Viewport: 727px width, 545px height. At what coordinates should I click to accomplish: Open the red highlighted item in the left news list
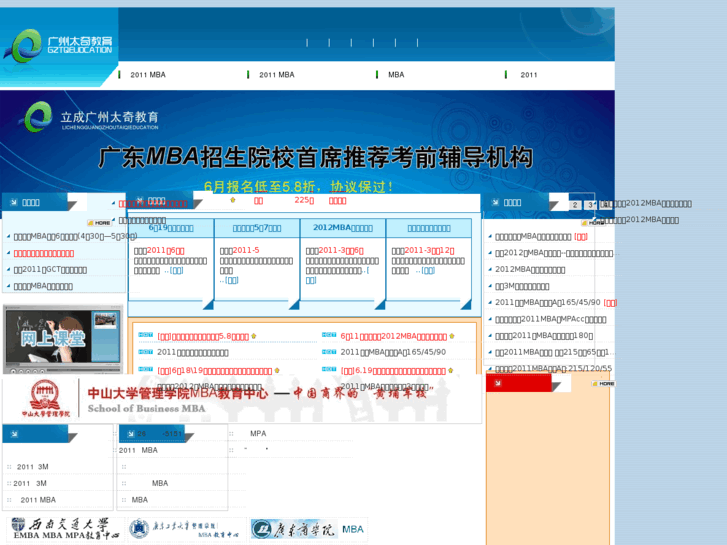[x=44, y=253]
